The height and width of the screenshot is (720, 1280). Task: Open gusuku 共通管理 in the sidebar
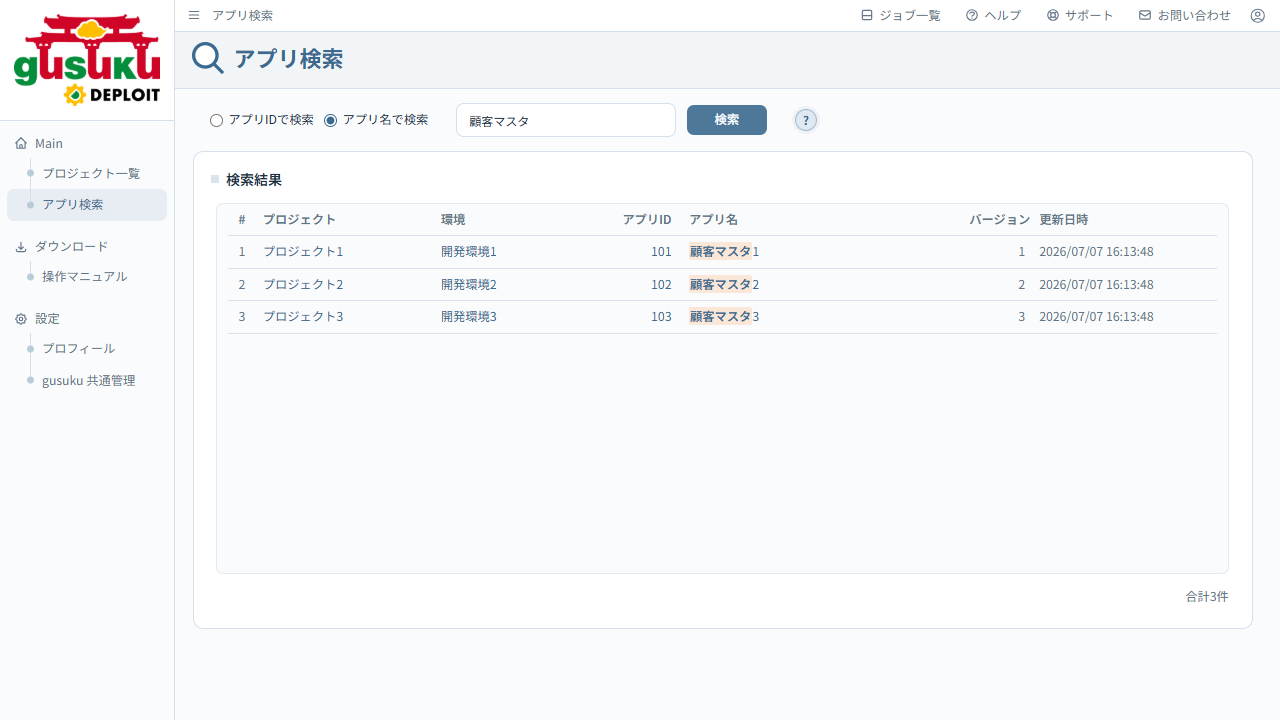88,380
